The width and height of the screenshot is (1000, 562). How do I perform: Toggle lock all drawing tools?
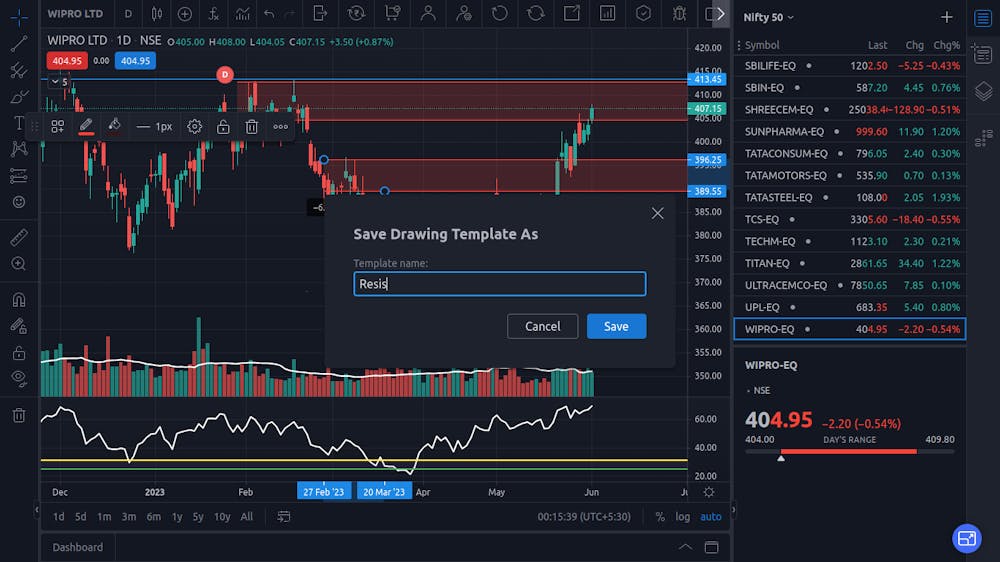pyautogui.click(x=18, y=352)
